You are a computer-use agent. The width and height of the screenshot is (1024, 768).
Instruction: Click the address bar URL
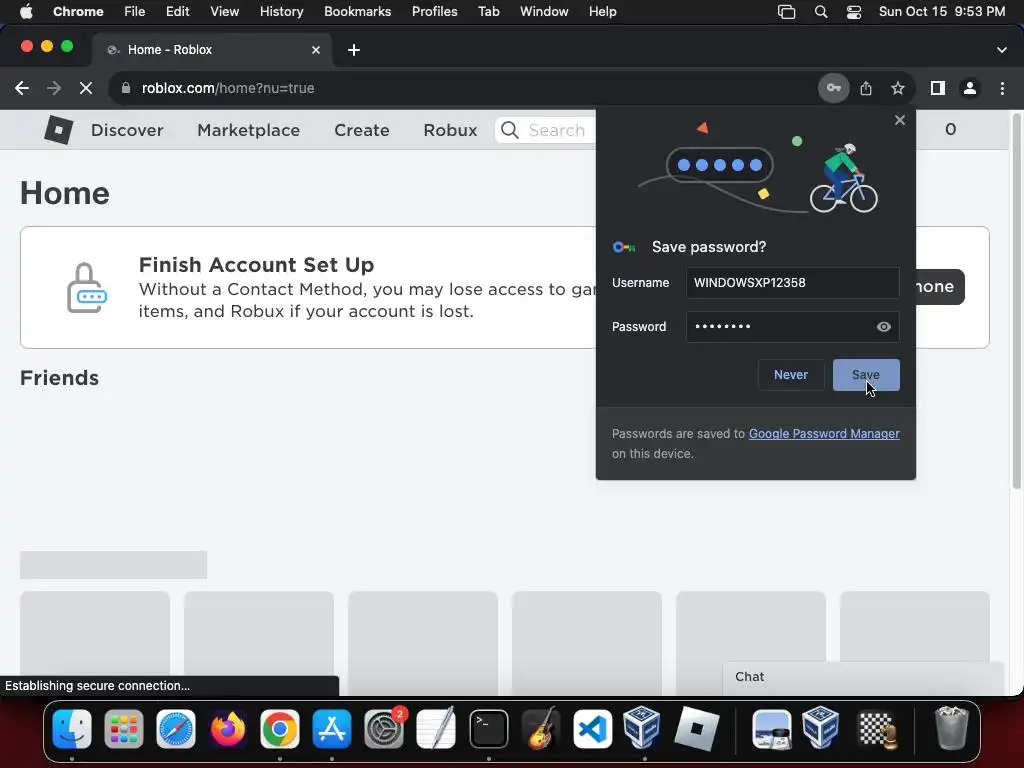(x=228, y=88)
